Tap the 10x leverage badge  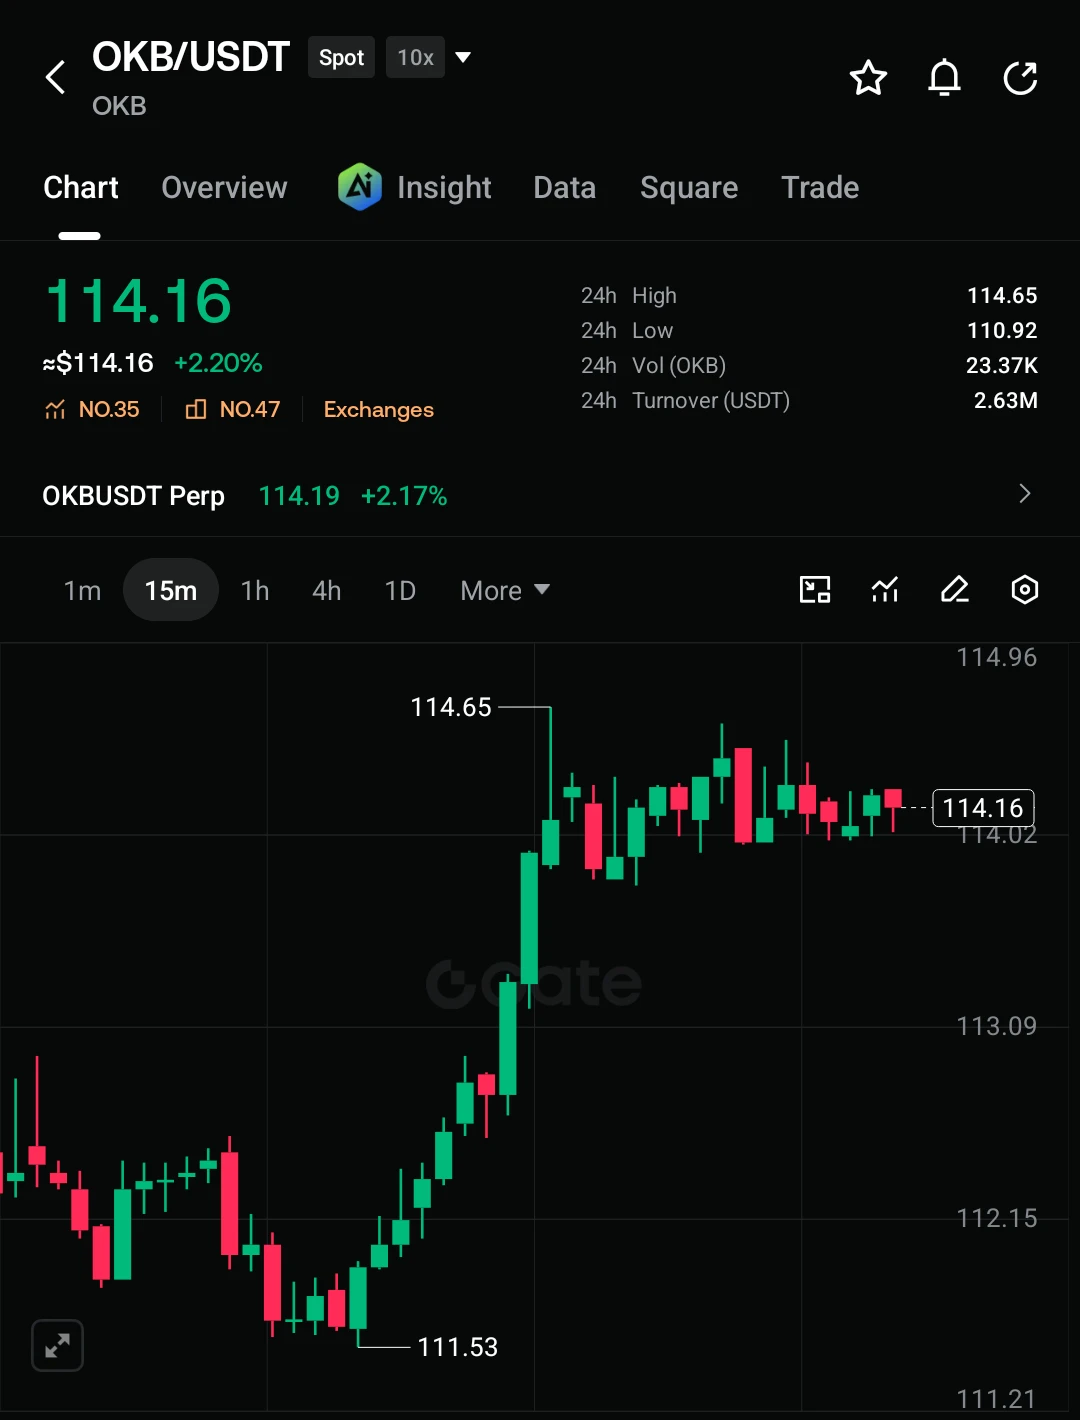tap(415, 57)
